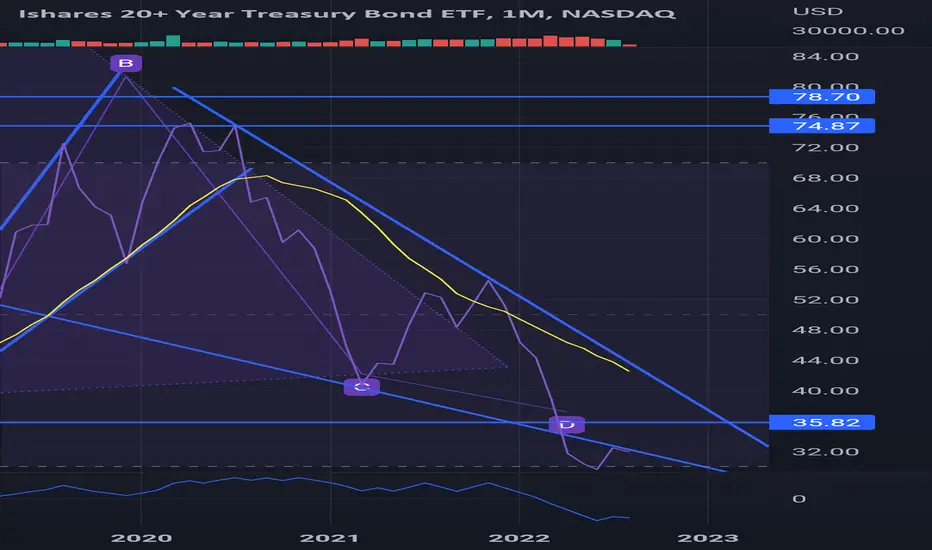Click the 60.00 price axis value
Viewport: 932px width, 550px height.
click(826, 238)
